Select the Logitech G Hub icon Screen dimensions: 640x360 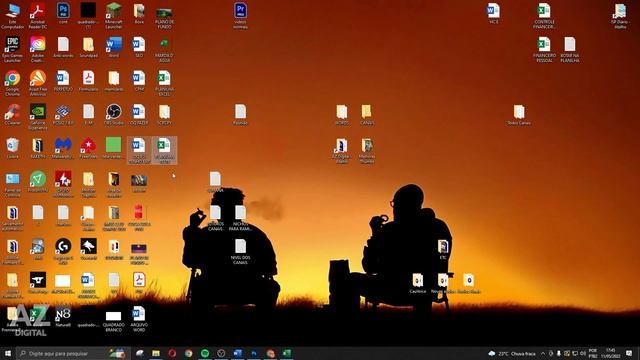click(63, 252)
